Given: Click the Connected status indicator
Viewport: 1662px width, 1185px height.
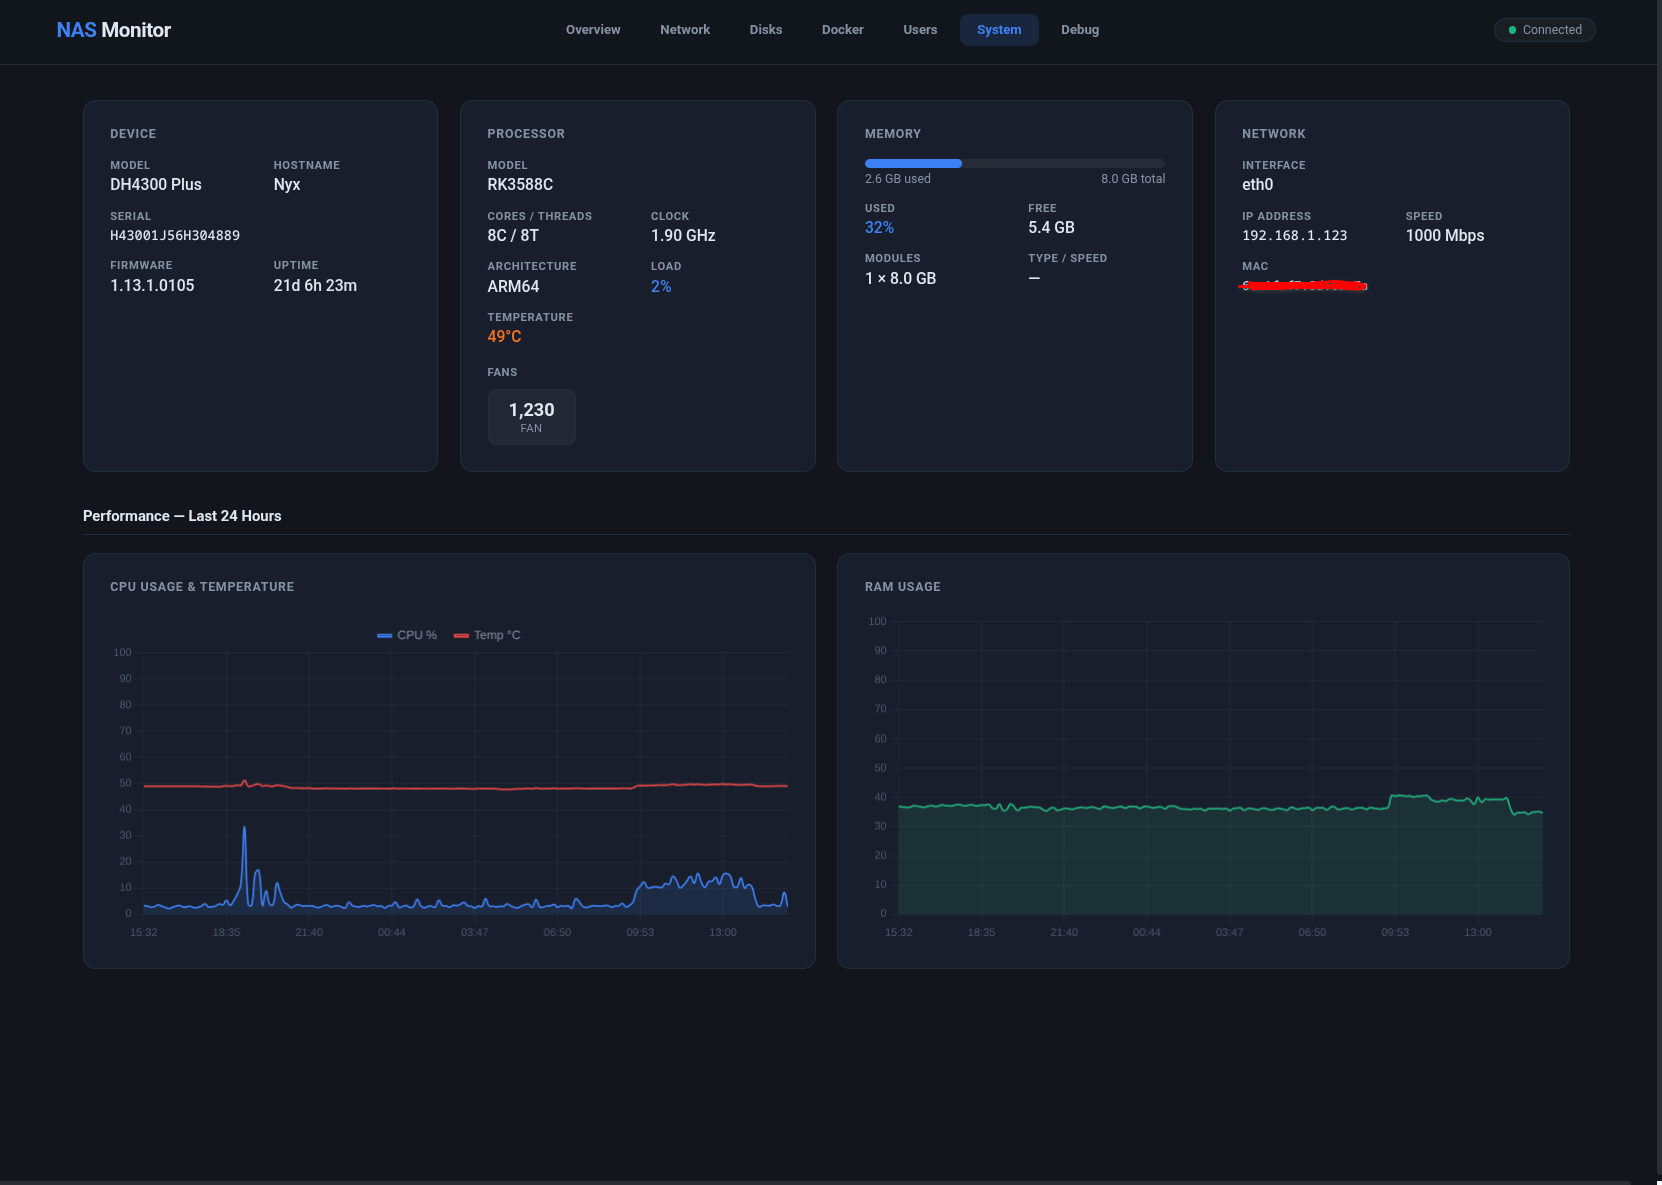Looking at the screenshot, I should [1544, 30].
